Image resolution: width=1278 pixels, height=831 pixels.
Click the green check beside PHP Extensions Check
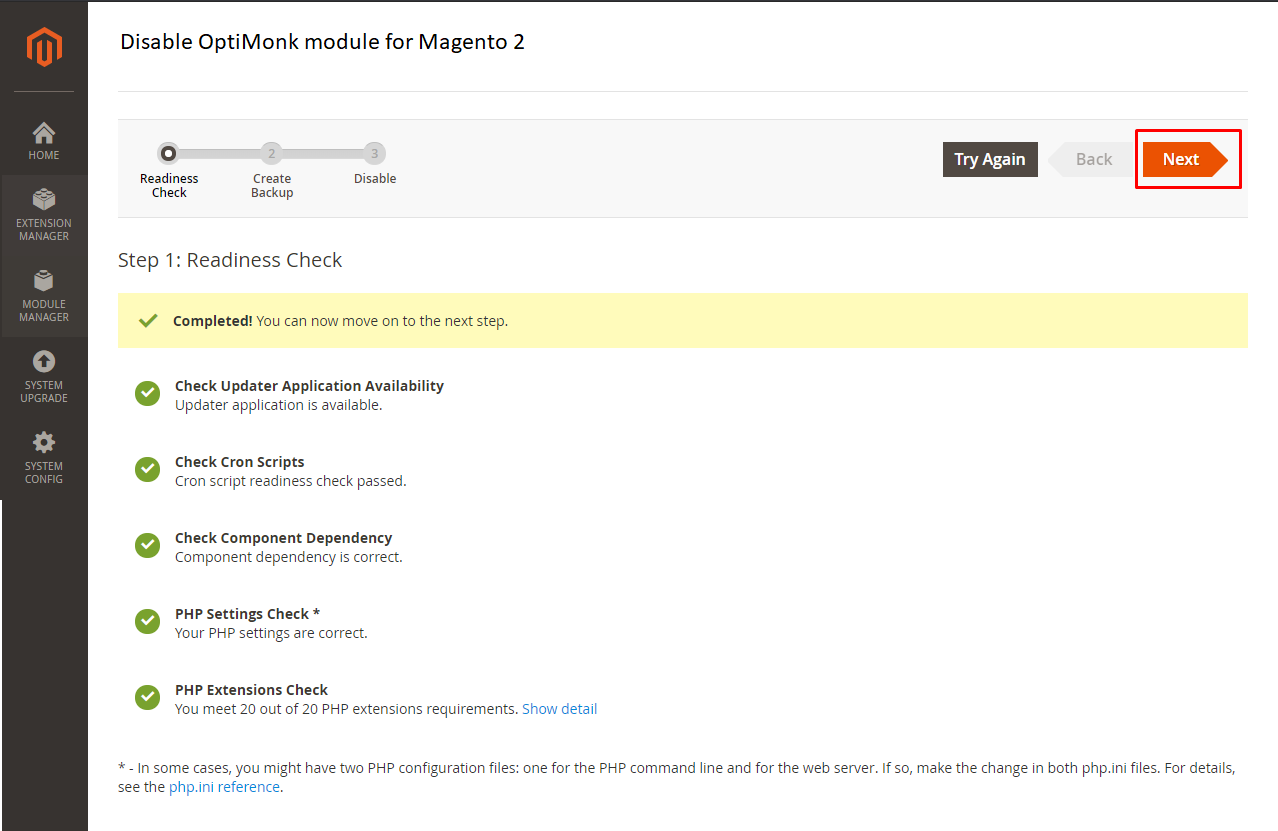click(147, 697)
